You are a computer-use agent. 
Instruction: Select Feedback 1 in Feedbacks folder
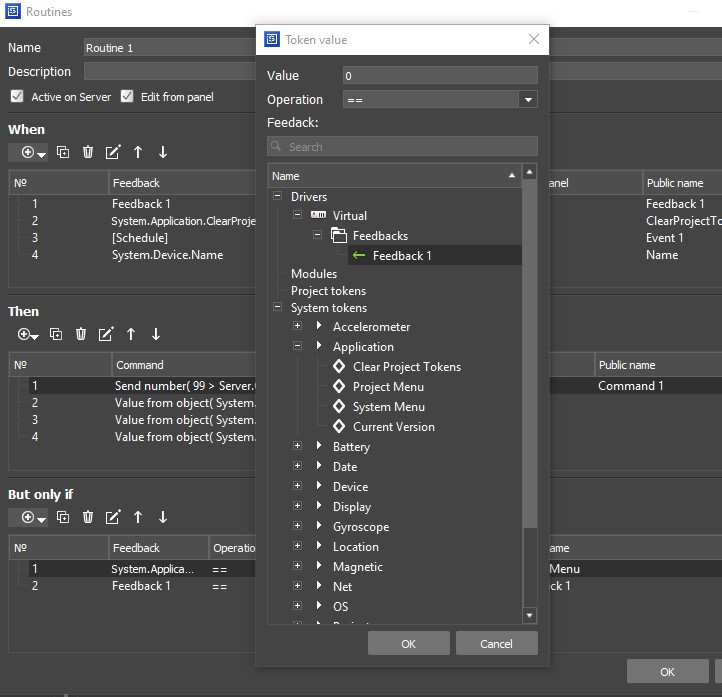click(x=402, y=256)
